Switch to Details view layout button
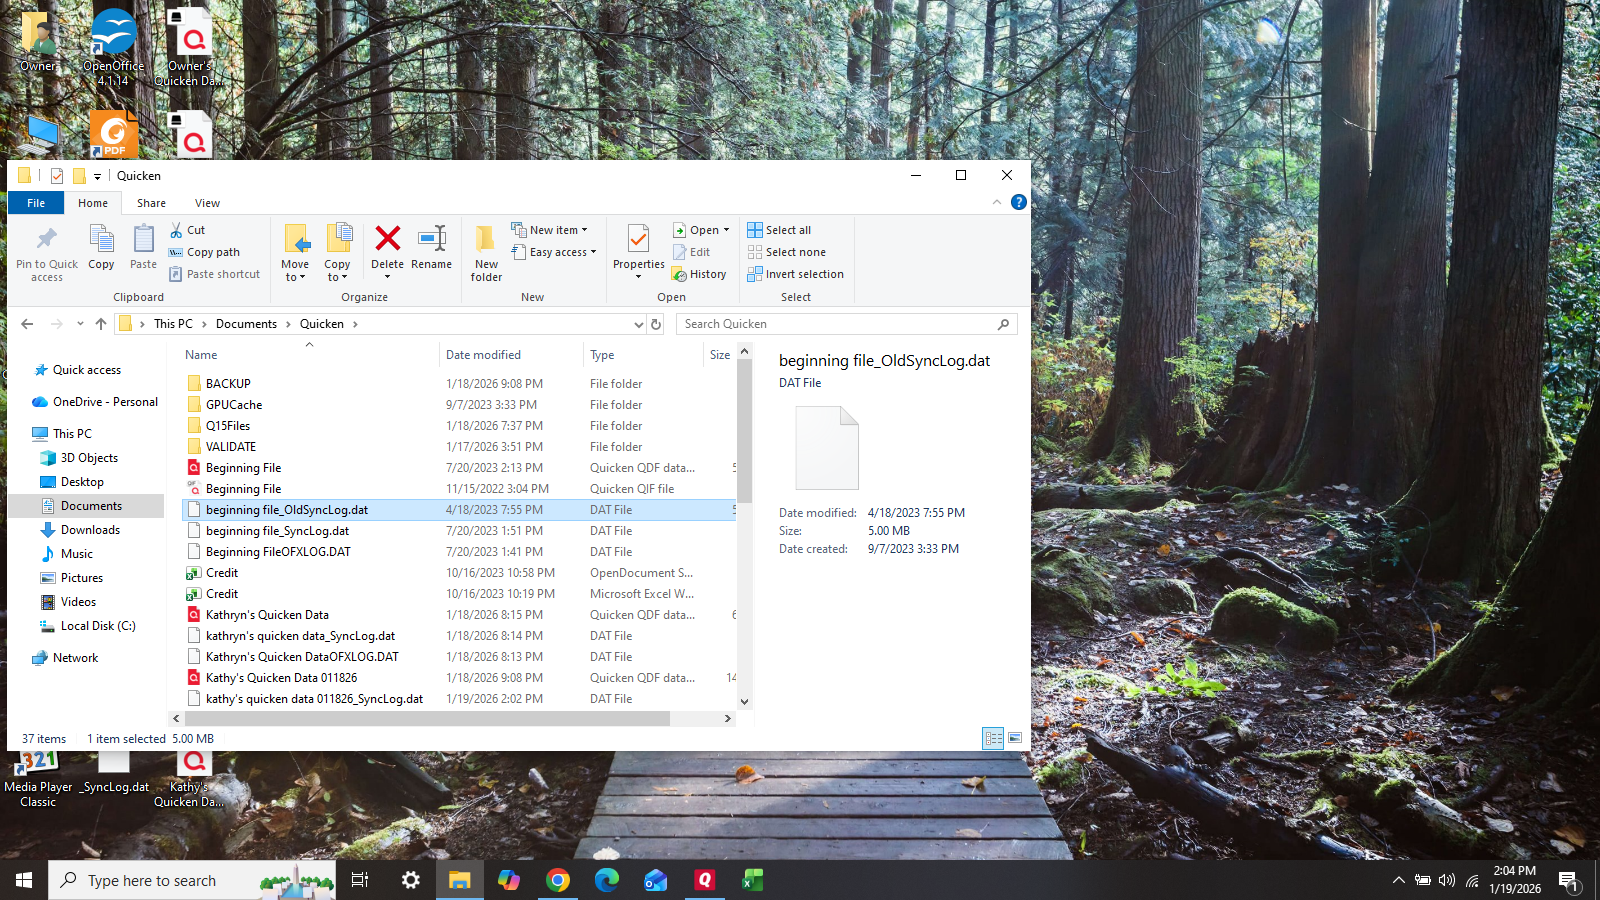This screenshot has width=1600, height=900. click(x=993, y=738)
